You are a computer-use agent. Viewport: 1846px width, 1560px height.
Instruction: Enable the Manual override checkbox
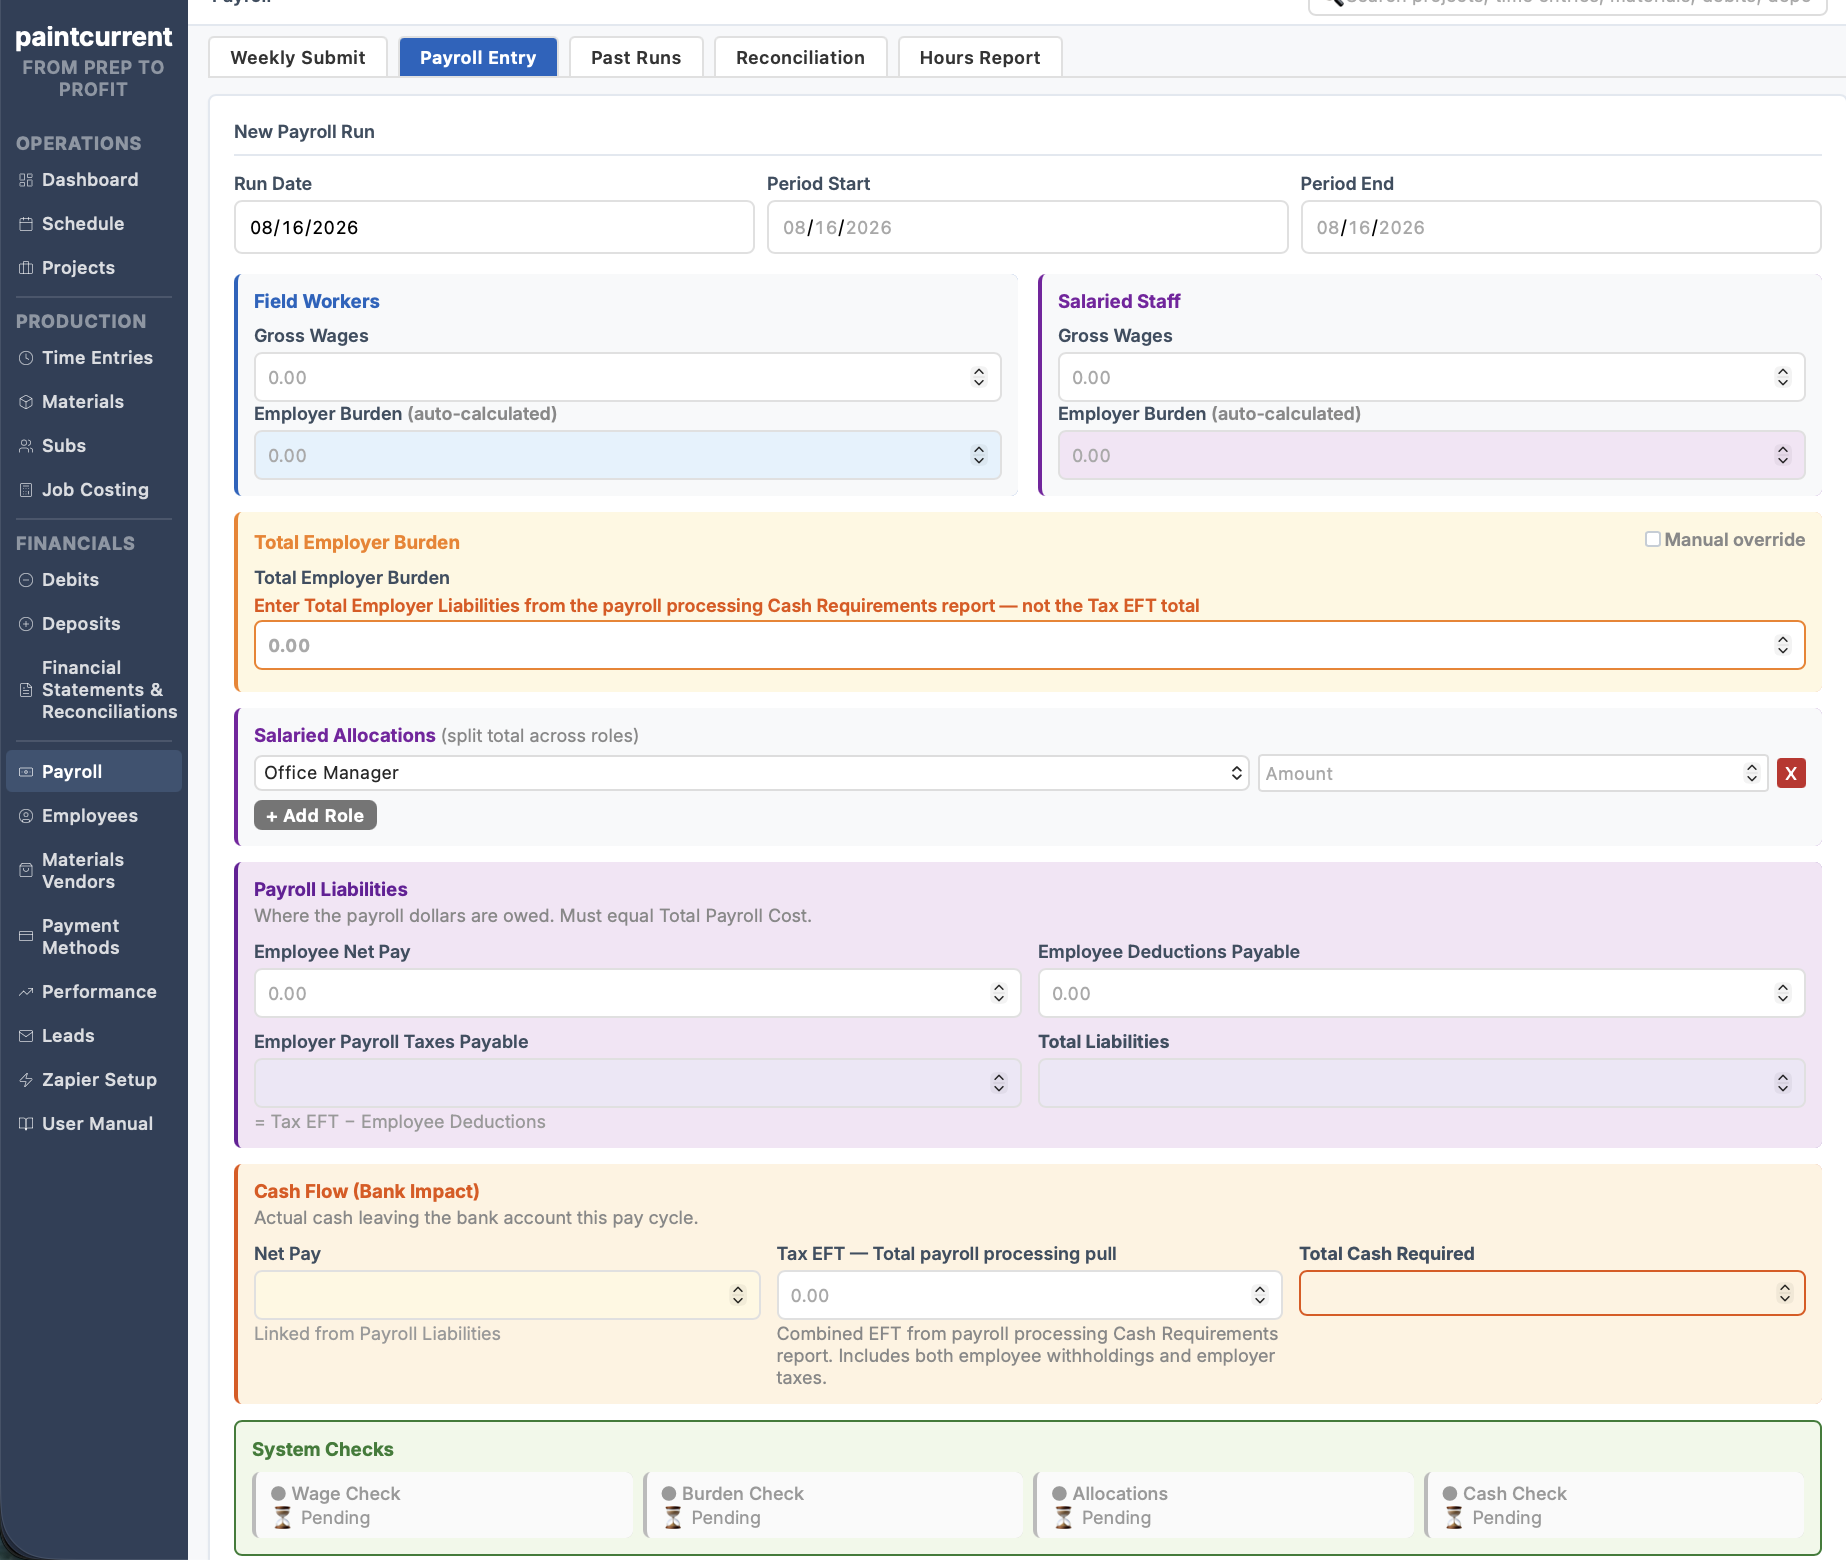click(x=1653, y=539)
